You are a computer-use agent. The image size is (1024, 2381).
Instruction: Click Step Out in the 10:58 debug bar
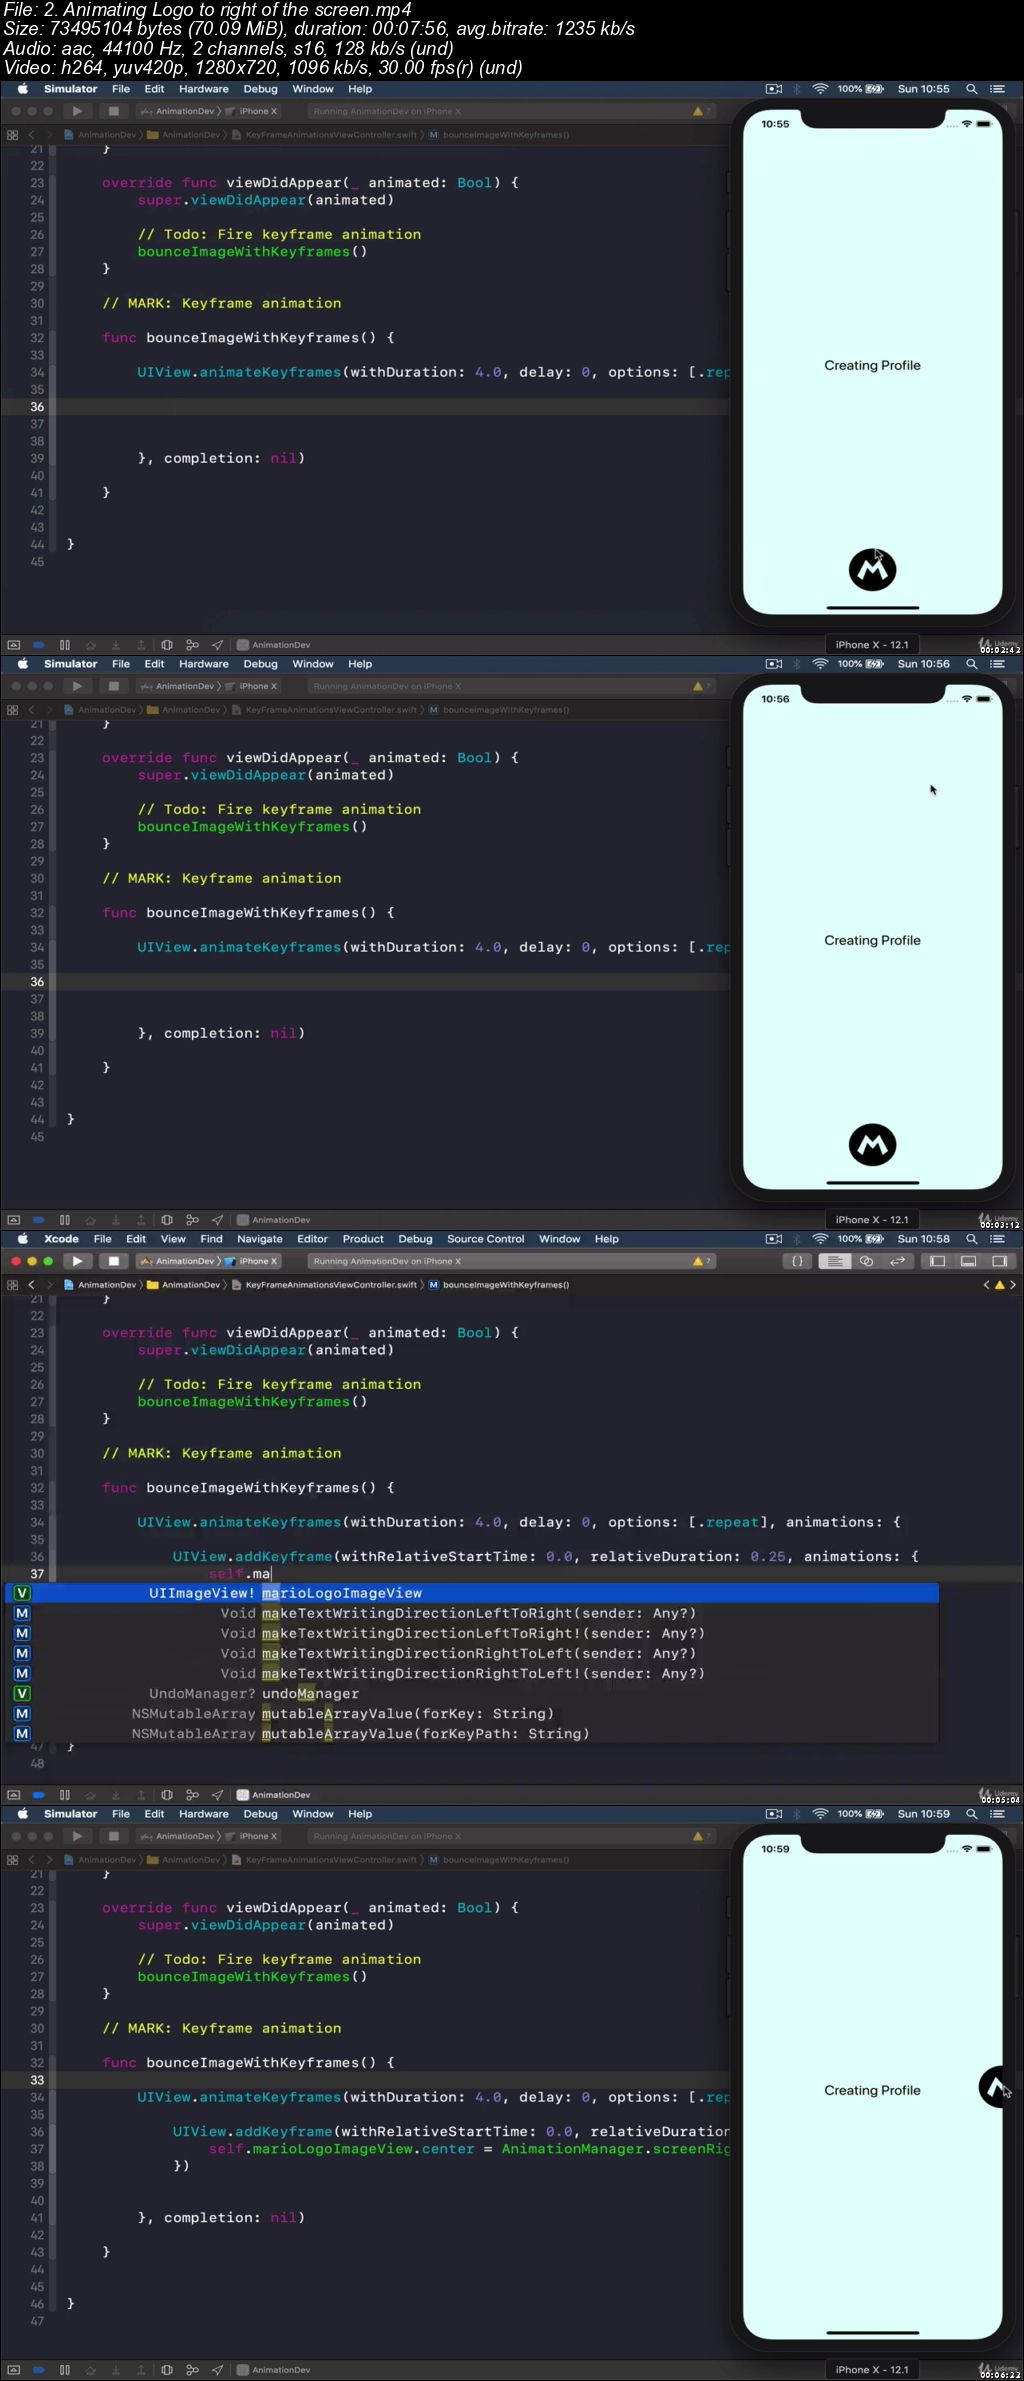(141, 1795)
